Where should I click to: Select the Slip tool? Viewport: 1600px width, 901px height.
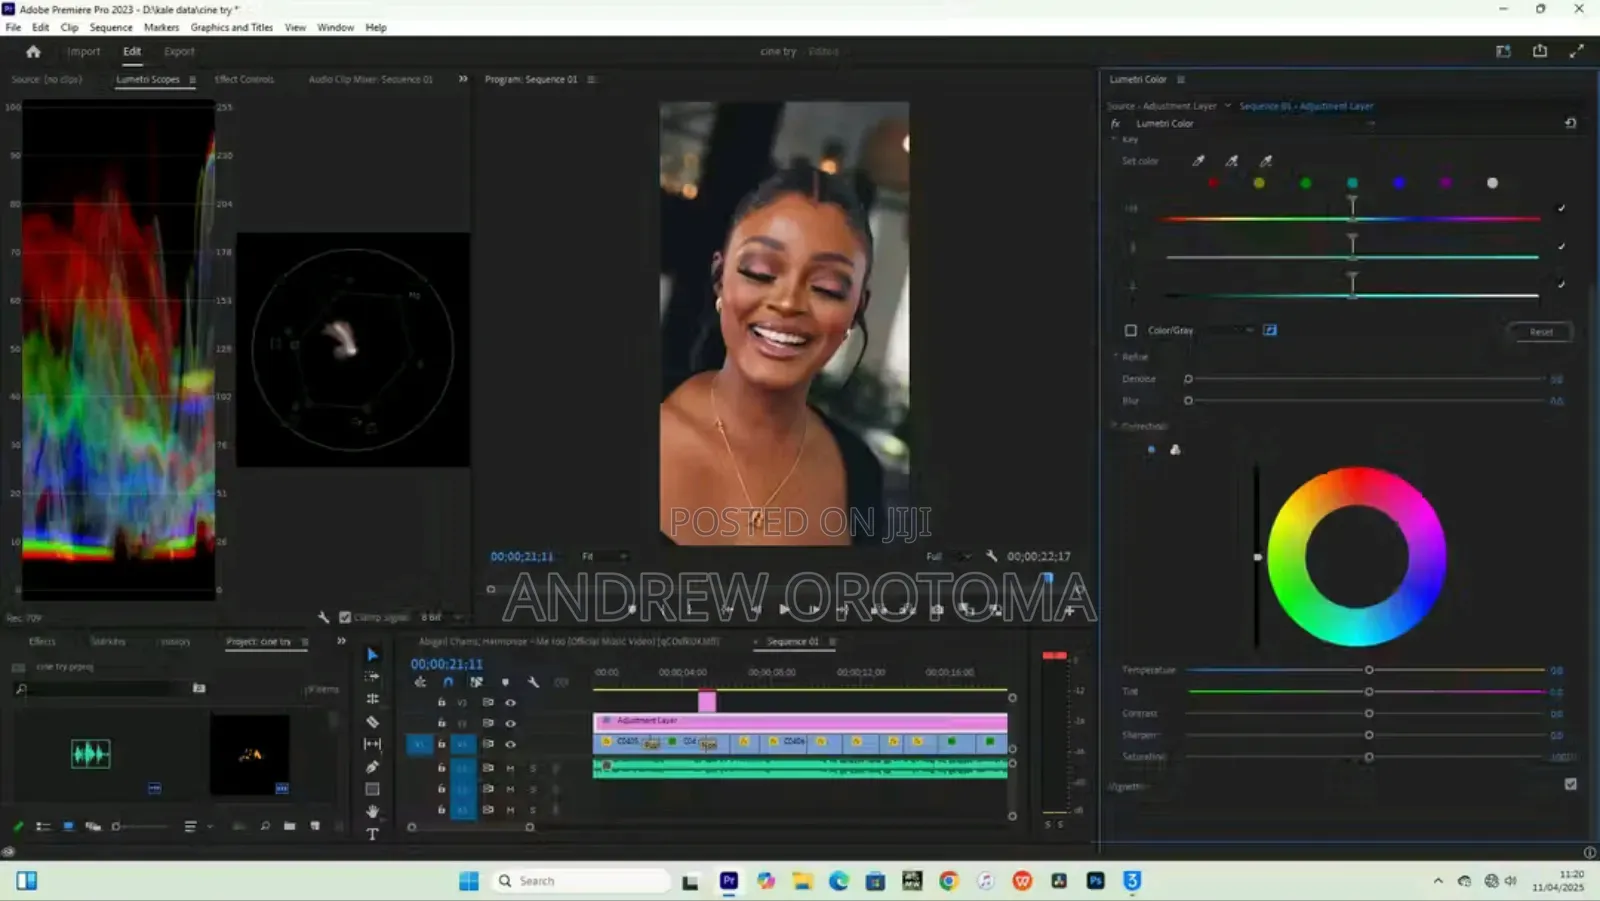pyautogui.click(x=372, y=744)
